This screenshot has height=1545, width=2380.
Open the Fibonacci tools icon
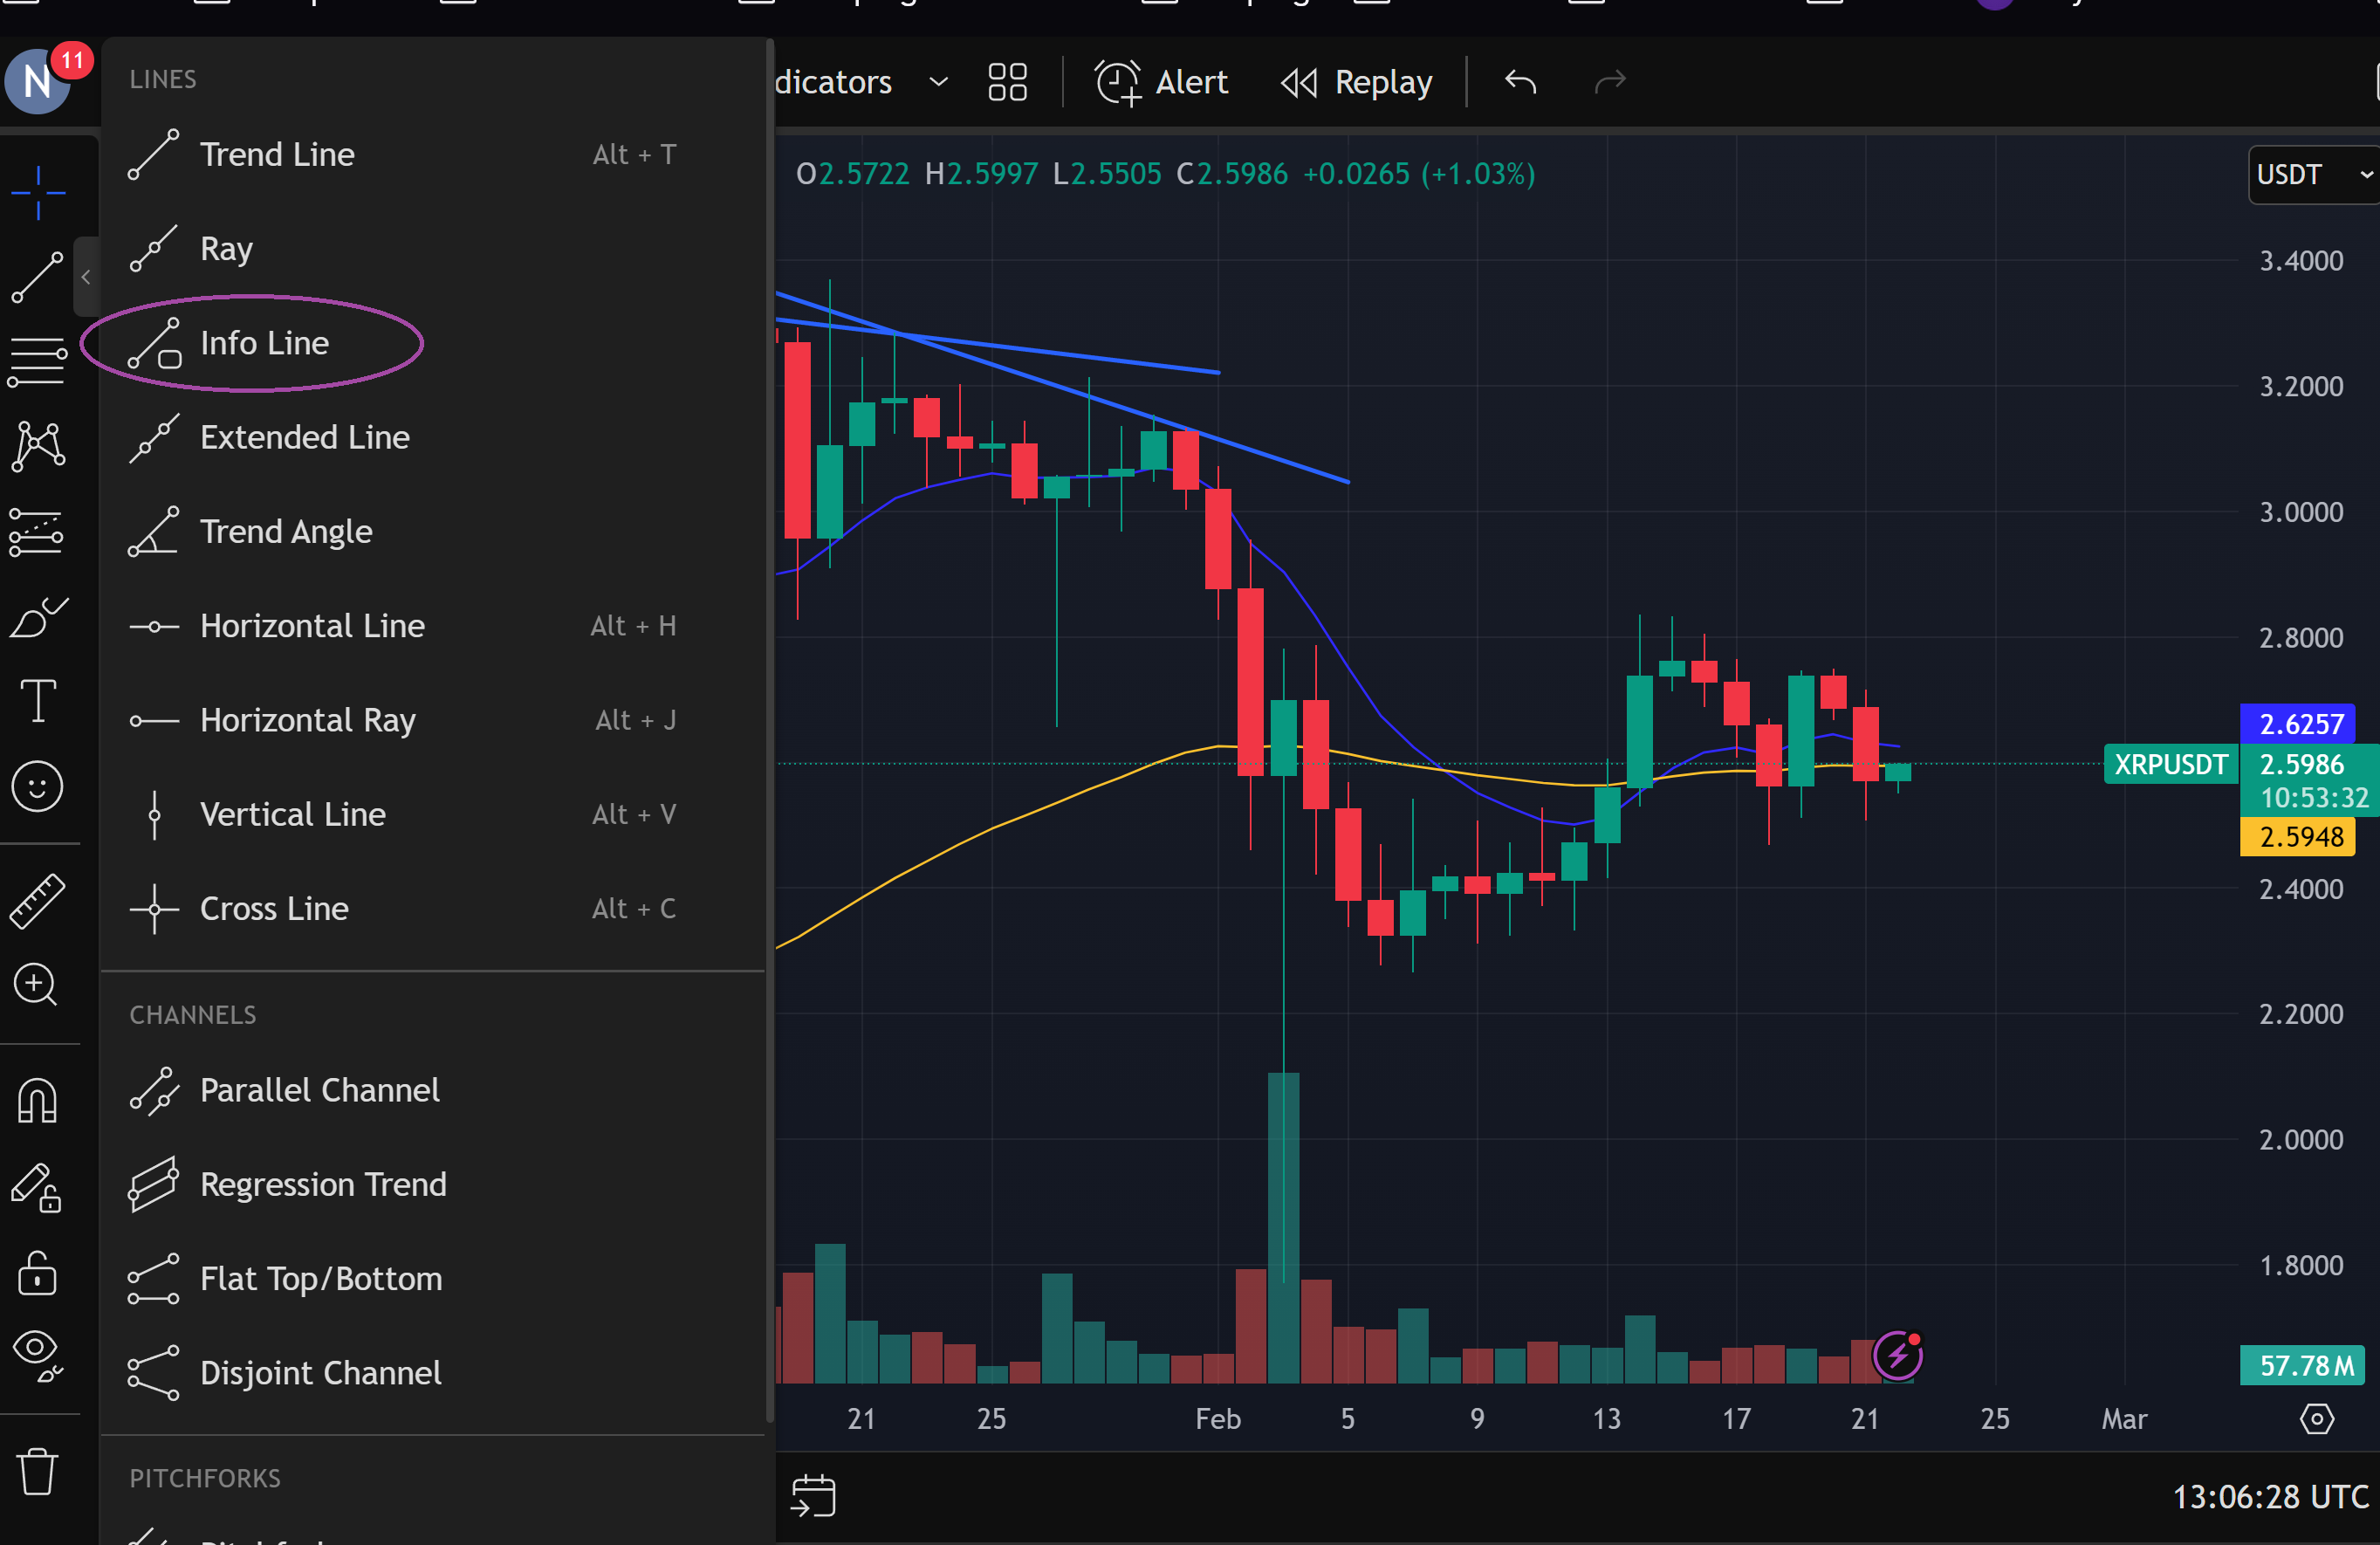pyautogui.click(x=38, y=360)
